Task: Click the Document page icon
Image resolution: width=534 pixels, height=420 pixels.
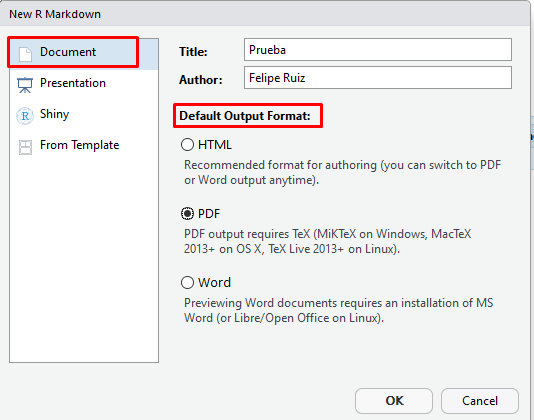Action: click(25, 54)
